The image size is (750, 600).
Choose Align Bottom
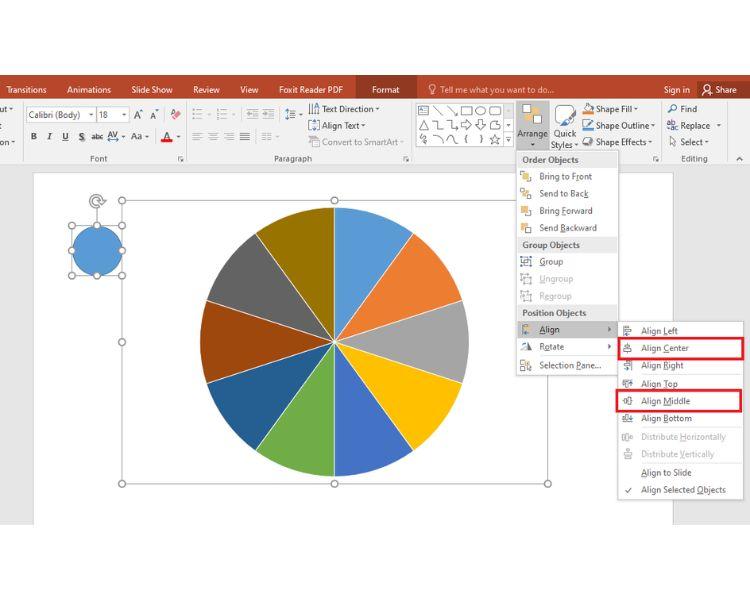(x=681, y=419)
